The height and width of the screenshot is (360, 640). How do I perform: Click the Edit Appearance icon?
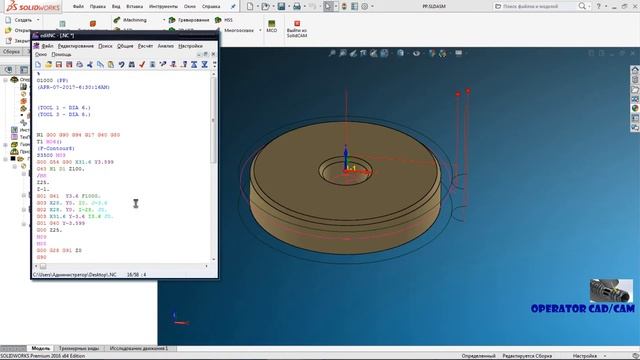click(x=432, y=53)
